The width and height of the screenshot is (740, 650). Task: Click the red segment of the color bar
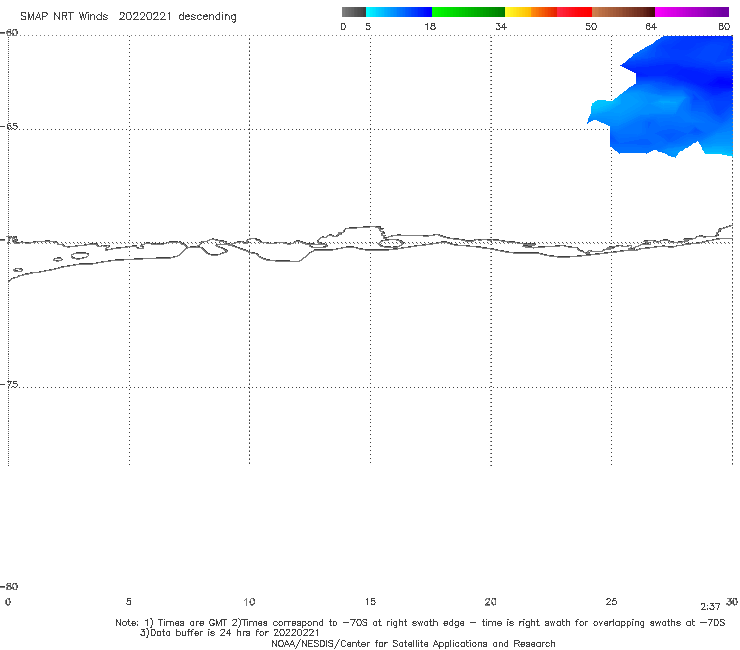pyautogui.click(x=574, y=12)
